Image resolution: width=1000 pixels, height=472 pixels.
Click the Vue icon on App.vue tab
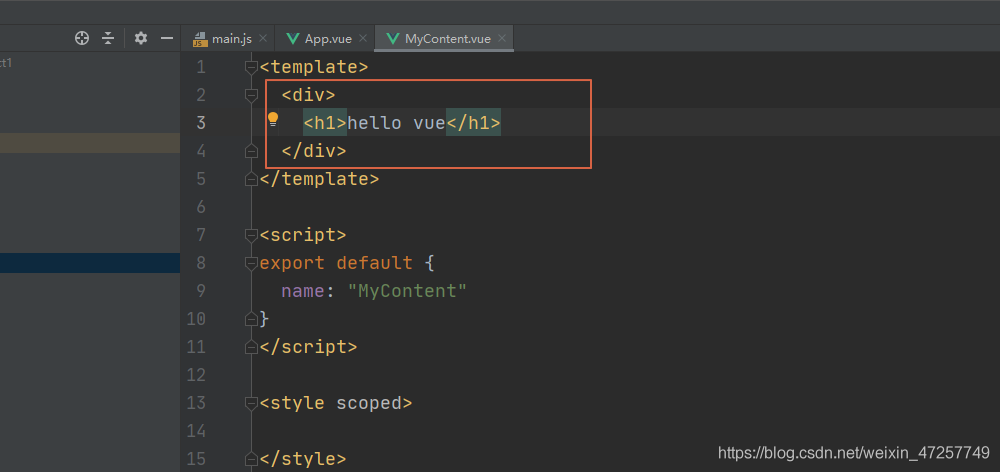[293, 39]
